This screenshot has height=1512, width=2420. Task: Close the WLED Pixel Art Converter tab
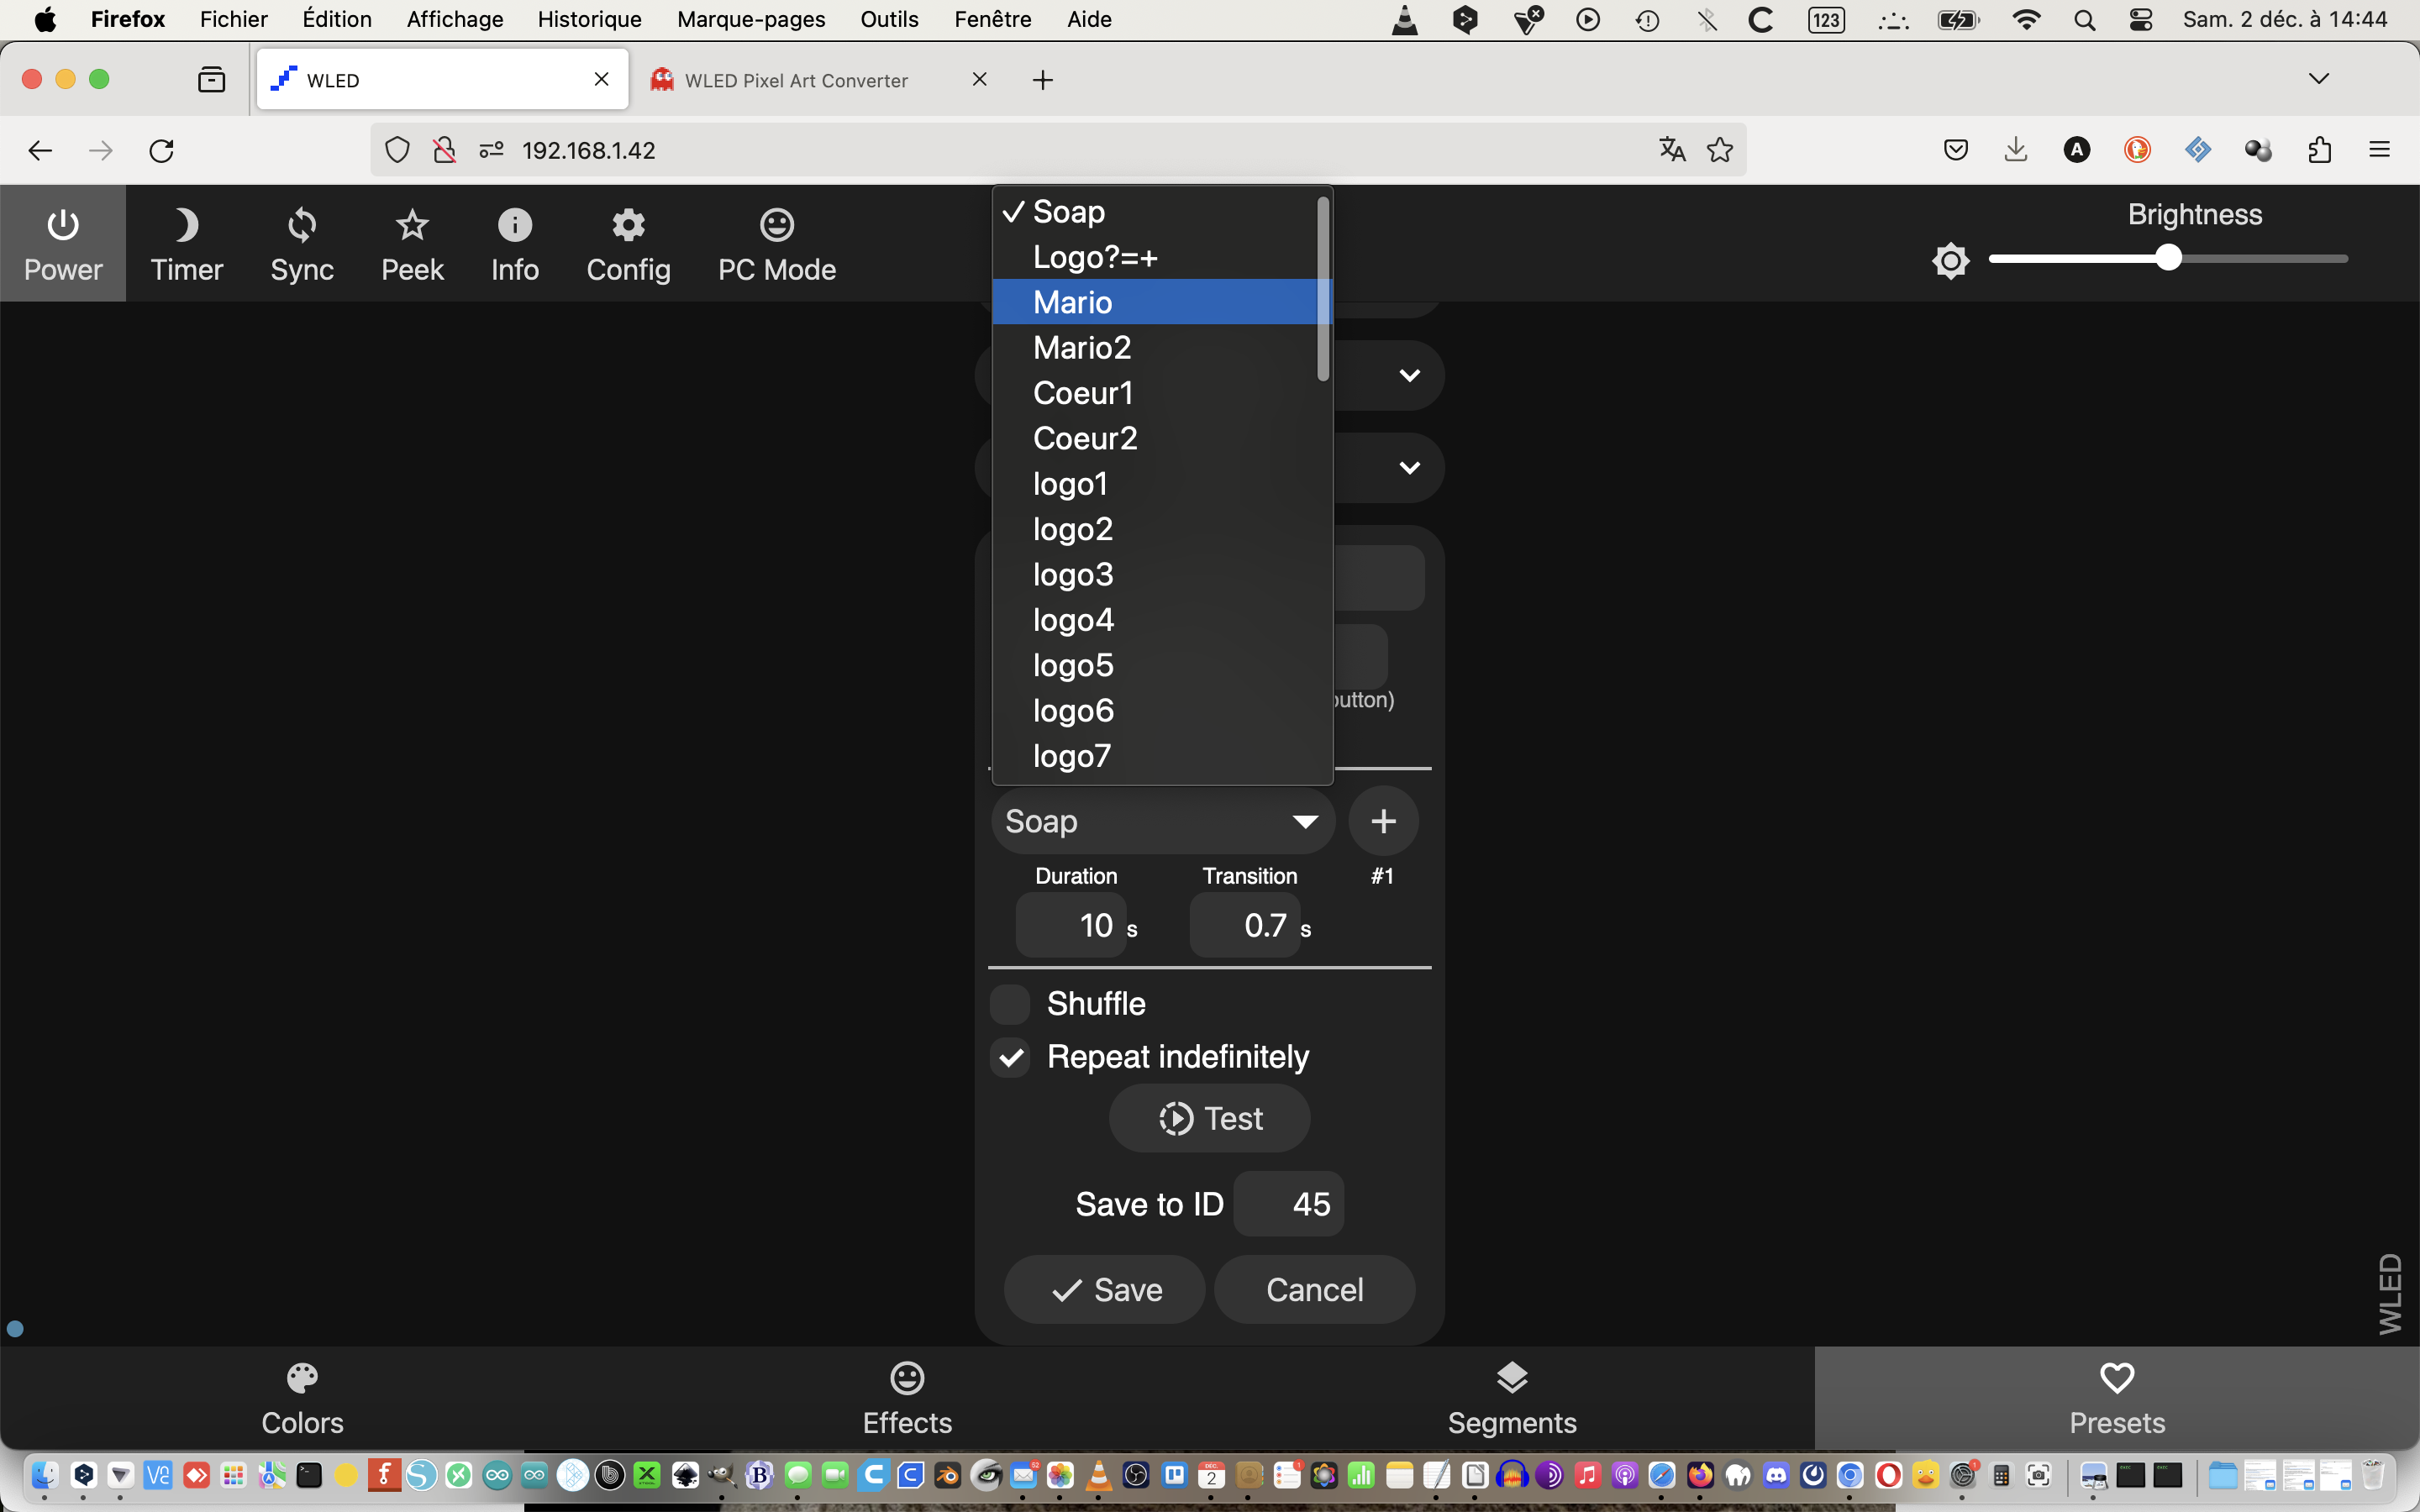980,79
